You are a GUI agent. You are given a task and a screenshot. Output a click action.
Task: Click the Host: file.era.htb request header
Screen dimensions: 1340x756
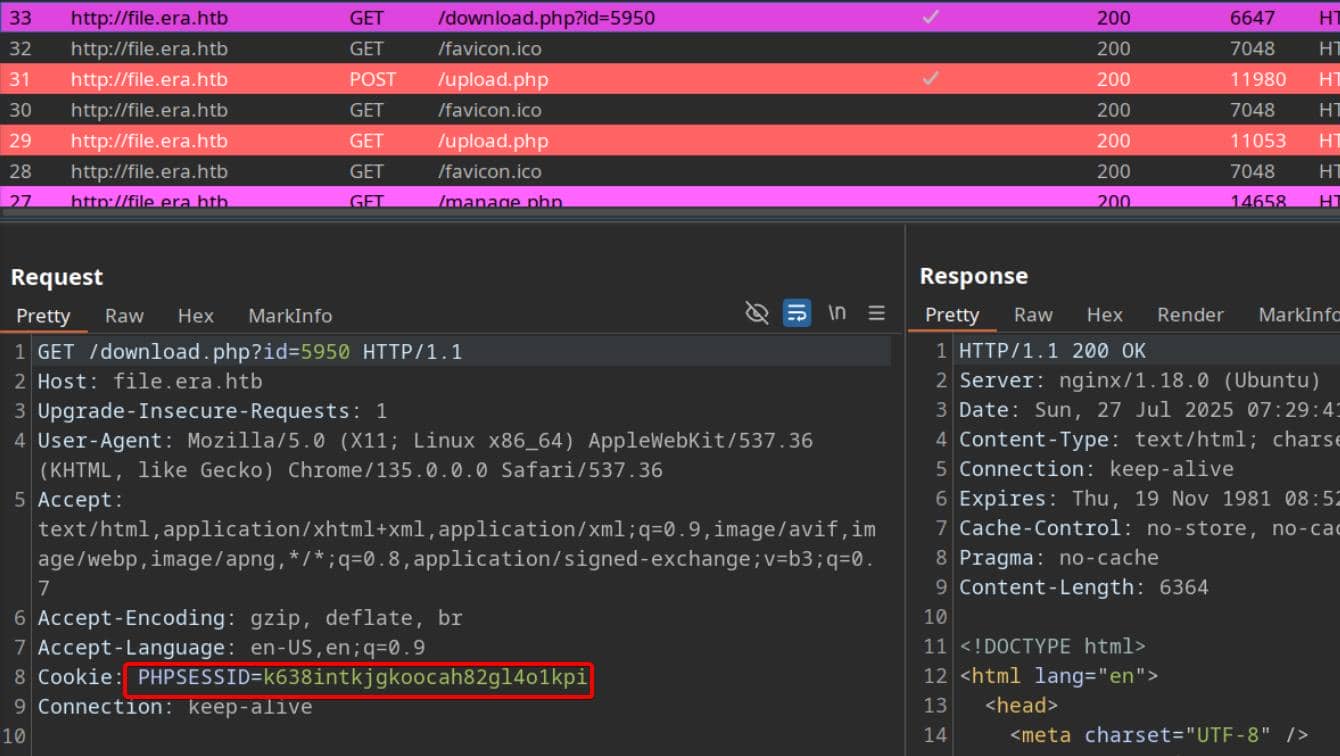point(150,381)
